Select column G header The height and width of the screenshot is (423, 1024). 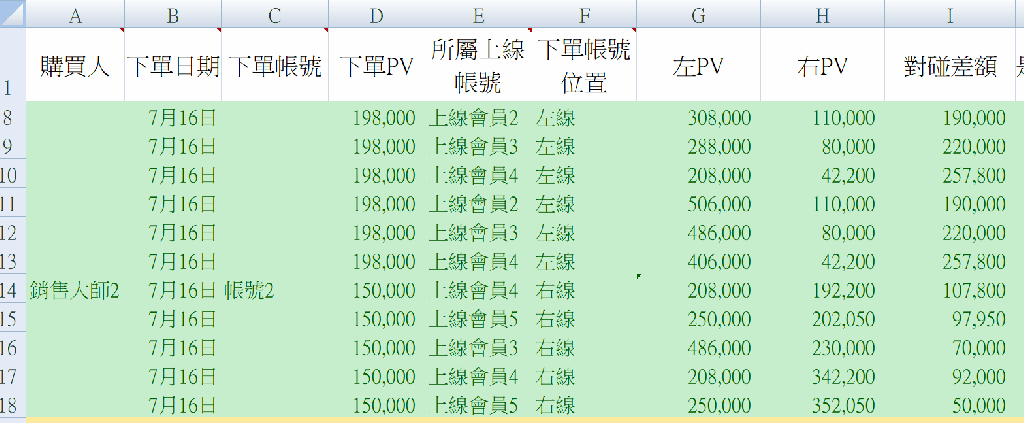699,14
